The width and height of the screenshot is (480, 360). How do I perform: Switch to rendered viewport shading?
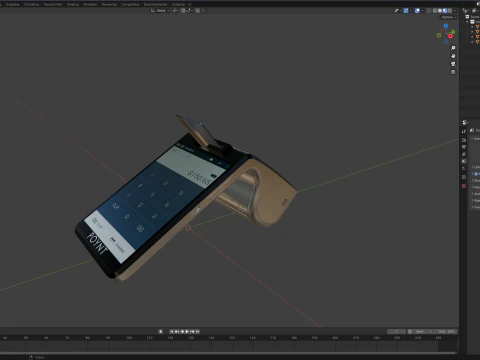point(450,11)
